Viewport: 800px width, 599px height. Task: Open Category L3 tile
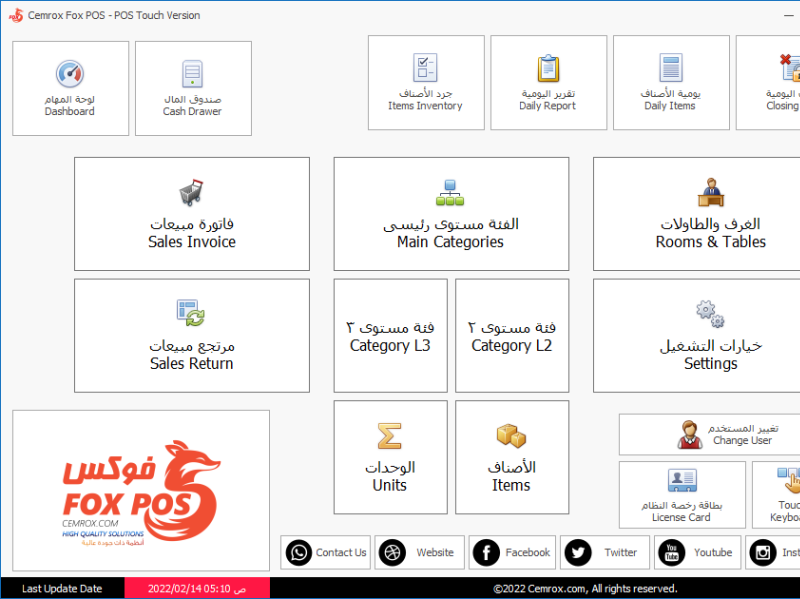click(x=390, y=336)
